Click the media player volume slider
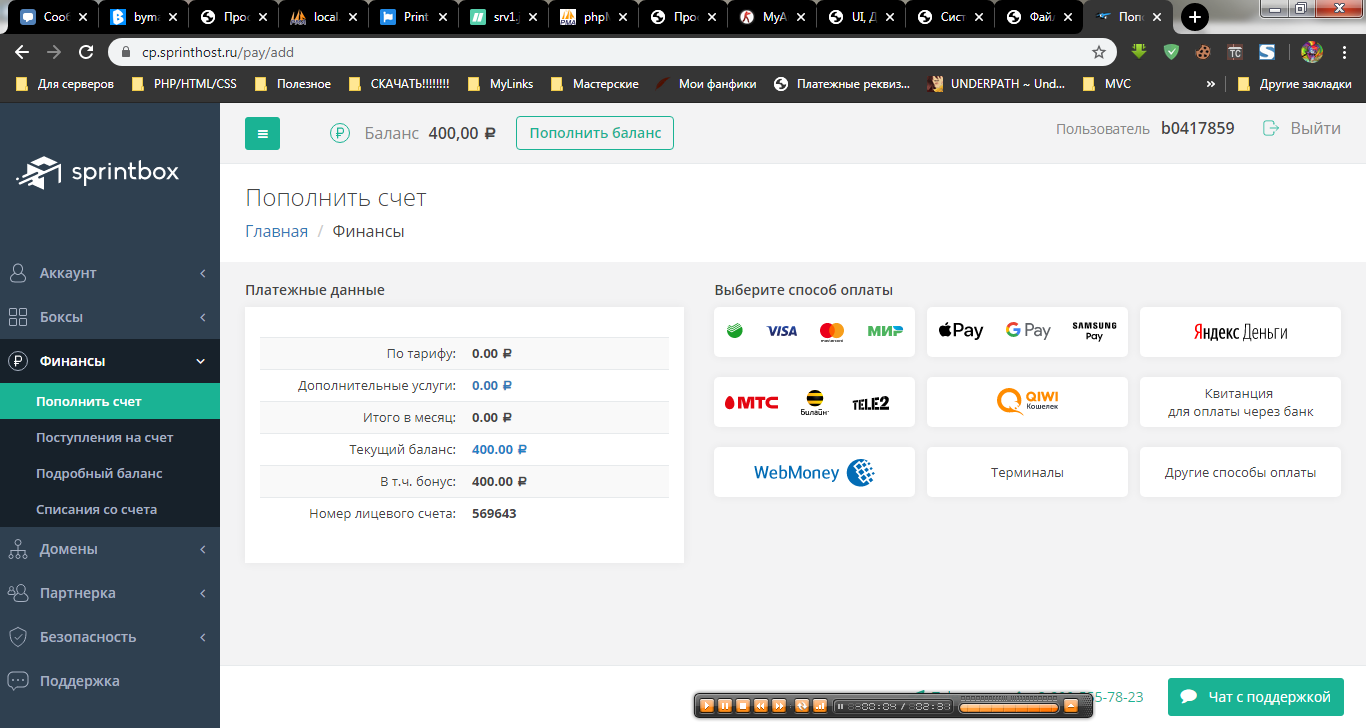This screenshot has width=1366, height=728. [1007, 706]
